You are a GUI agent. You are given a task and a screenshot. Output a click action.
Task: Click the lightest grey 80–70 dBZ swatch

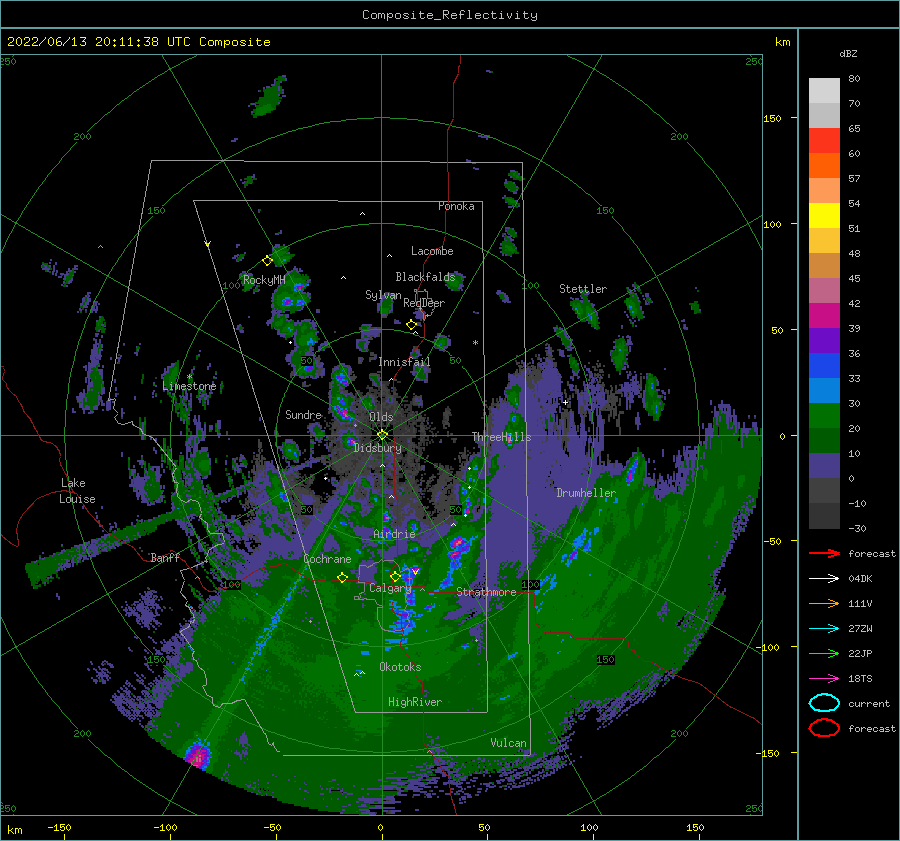pos(824,91)
